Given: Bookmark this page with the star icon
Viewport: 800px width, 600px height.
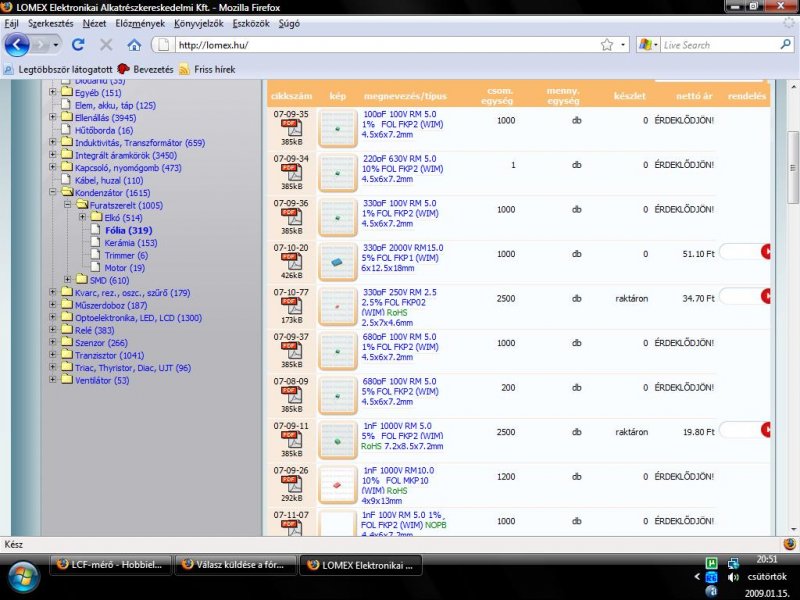Looking at the screenshot, I should tap(607, 45).
